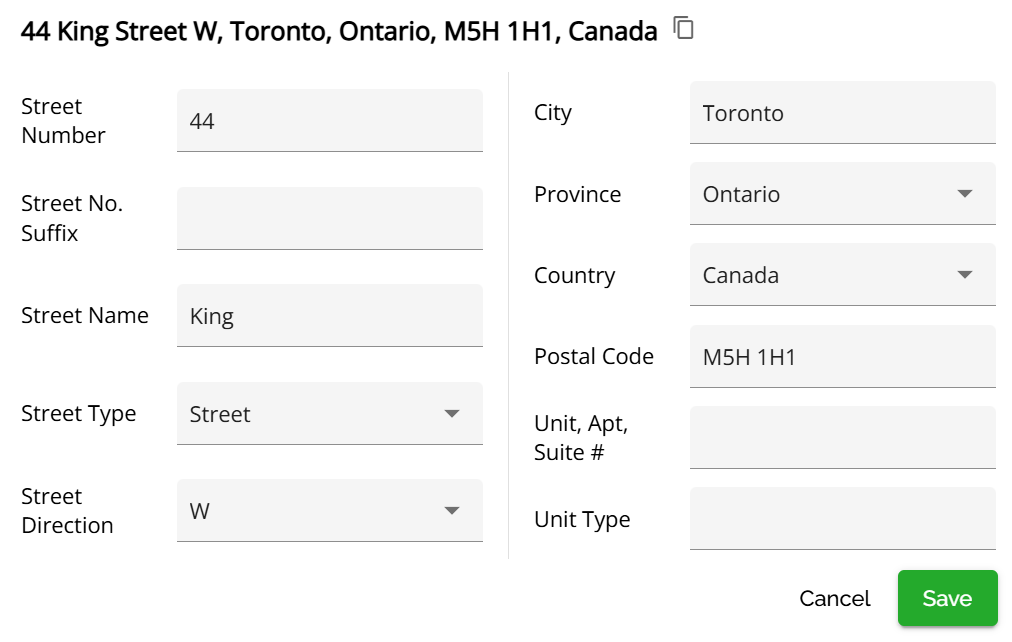Focus the Unit, Apt, Suite # input
Image resolution: width=1012 pixels, height=642 pixels.
point(842,437)
